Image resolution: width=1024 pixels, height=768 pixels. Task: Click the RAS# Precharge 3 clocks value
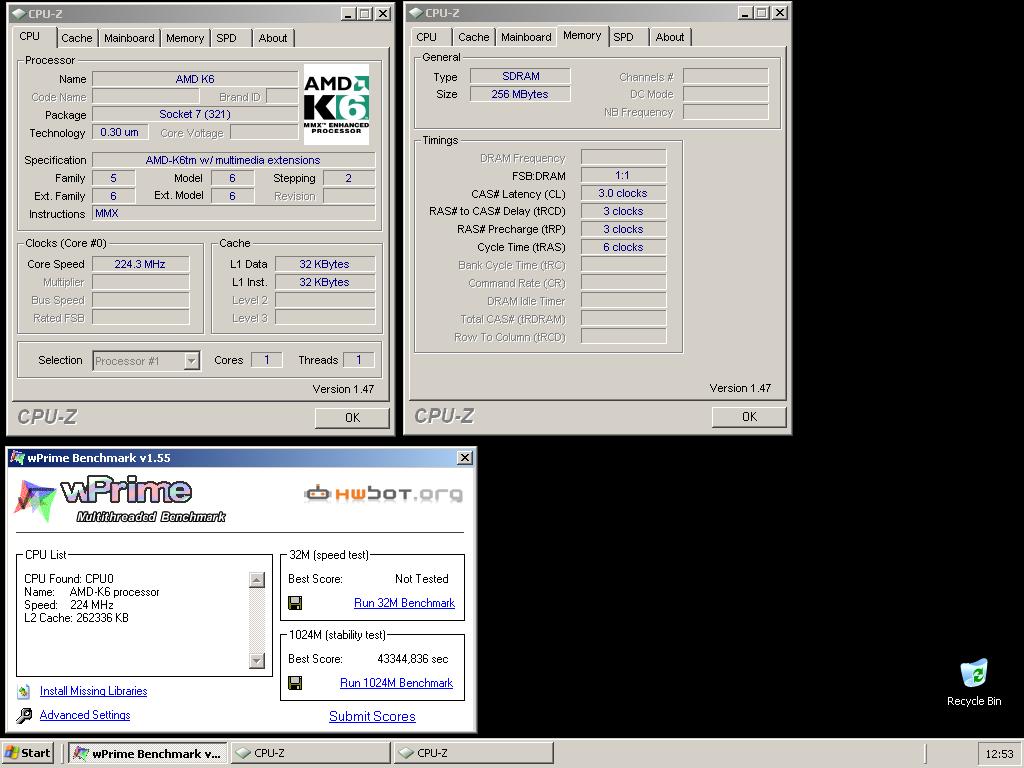pyautogui.click(x=623, y=229)
